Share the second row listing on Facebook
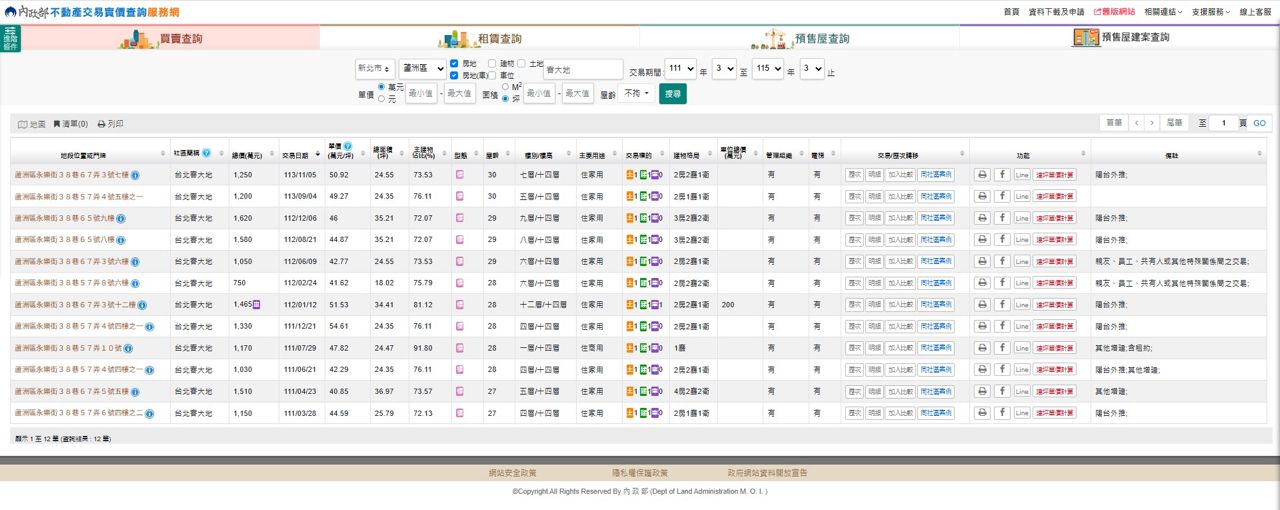 pos(1002,197)
